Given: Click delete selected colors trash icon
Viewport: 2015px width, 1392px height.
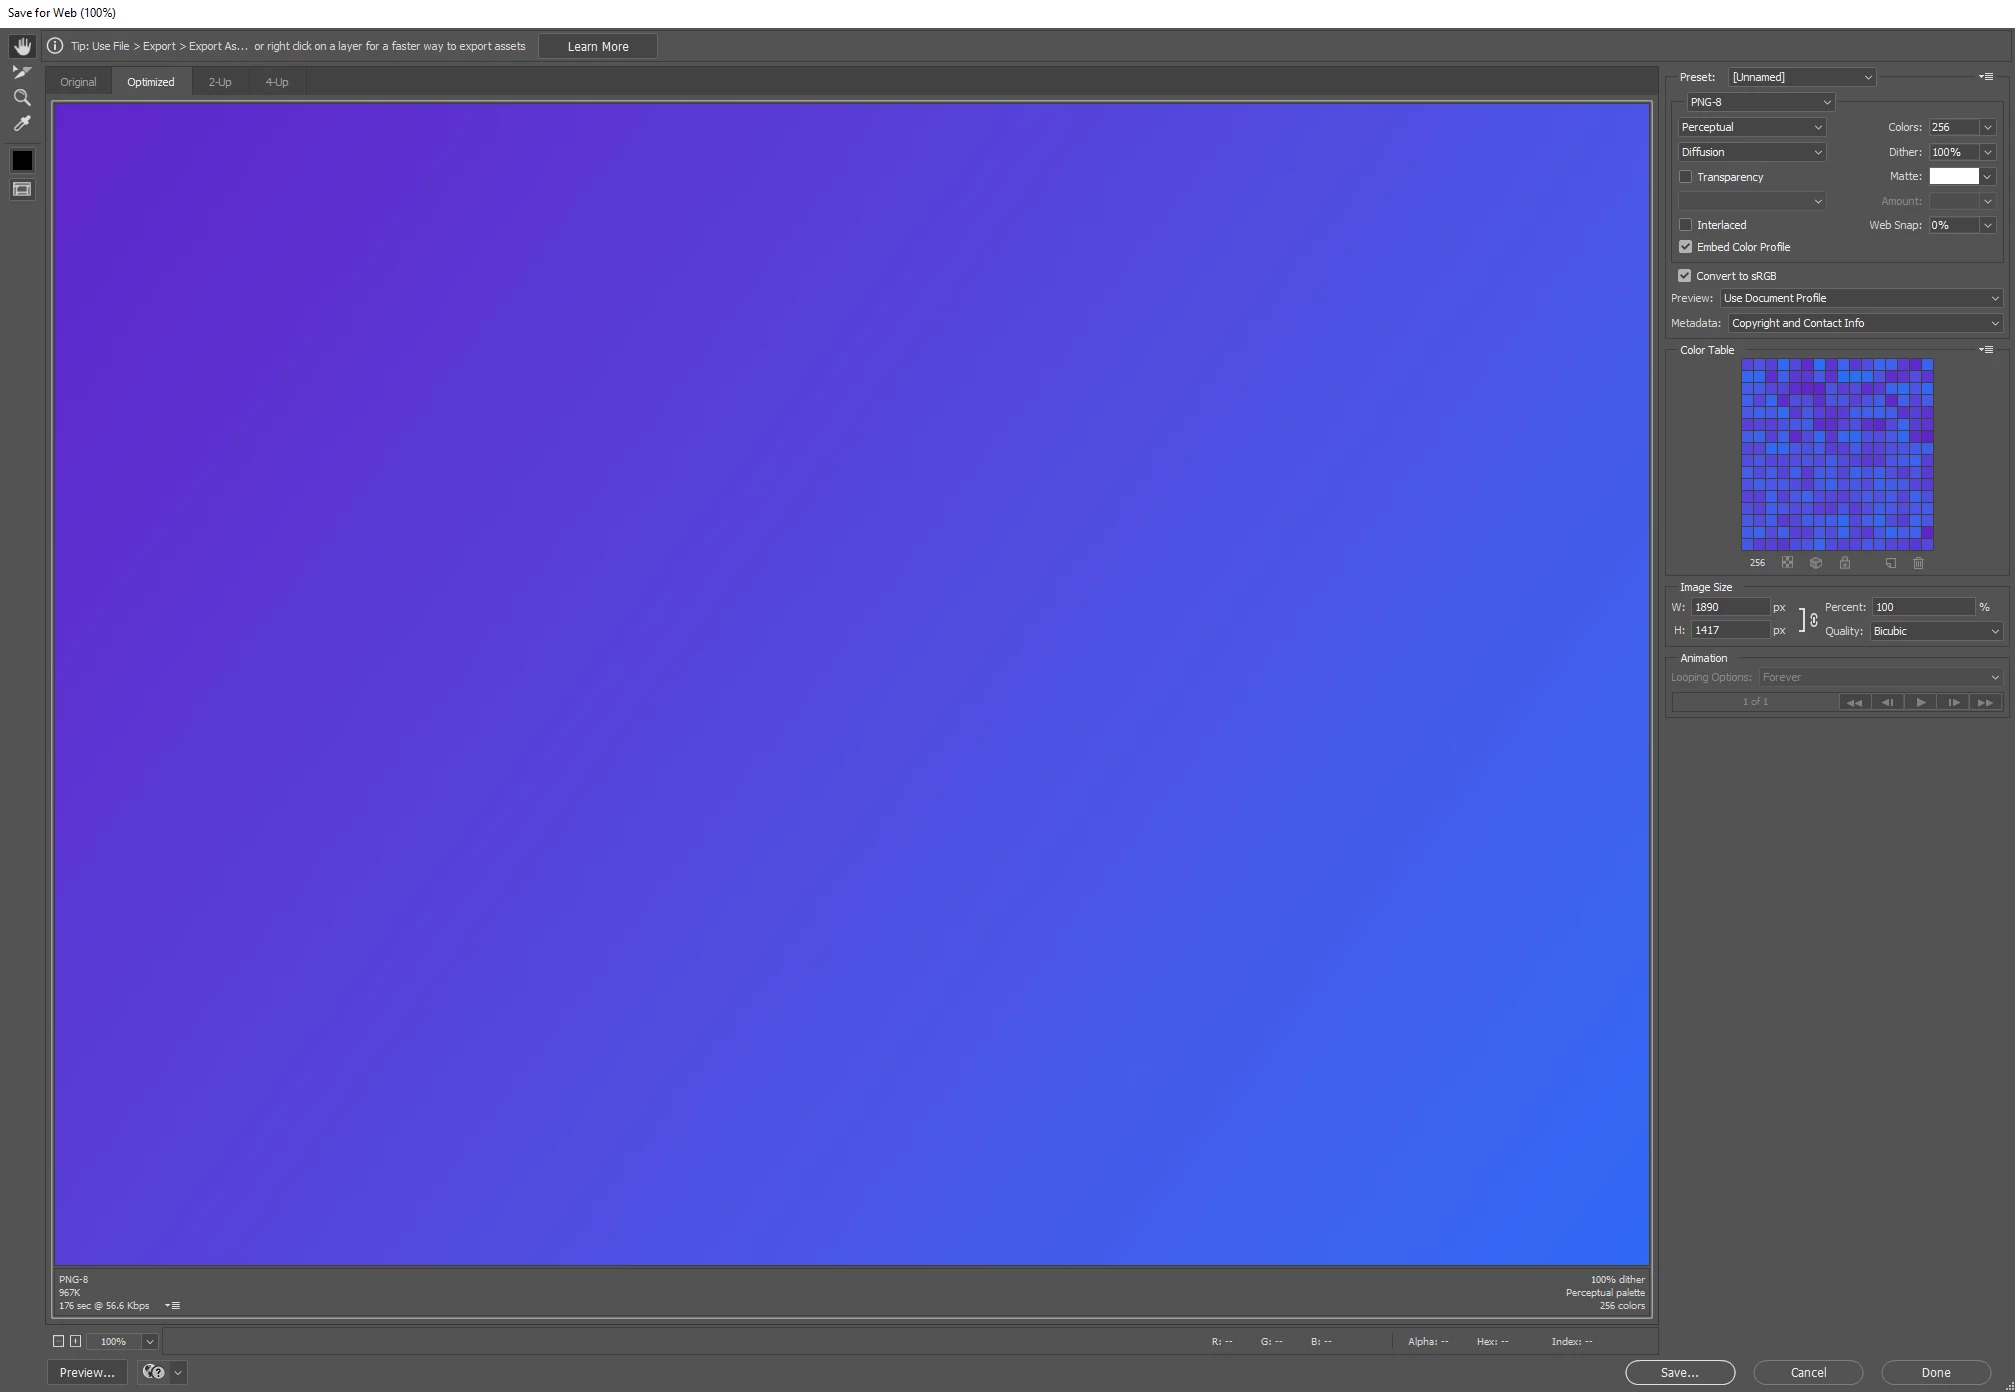Looking at the screenshot, I should pos(1918,563).
